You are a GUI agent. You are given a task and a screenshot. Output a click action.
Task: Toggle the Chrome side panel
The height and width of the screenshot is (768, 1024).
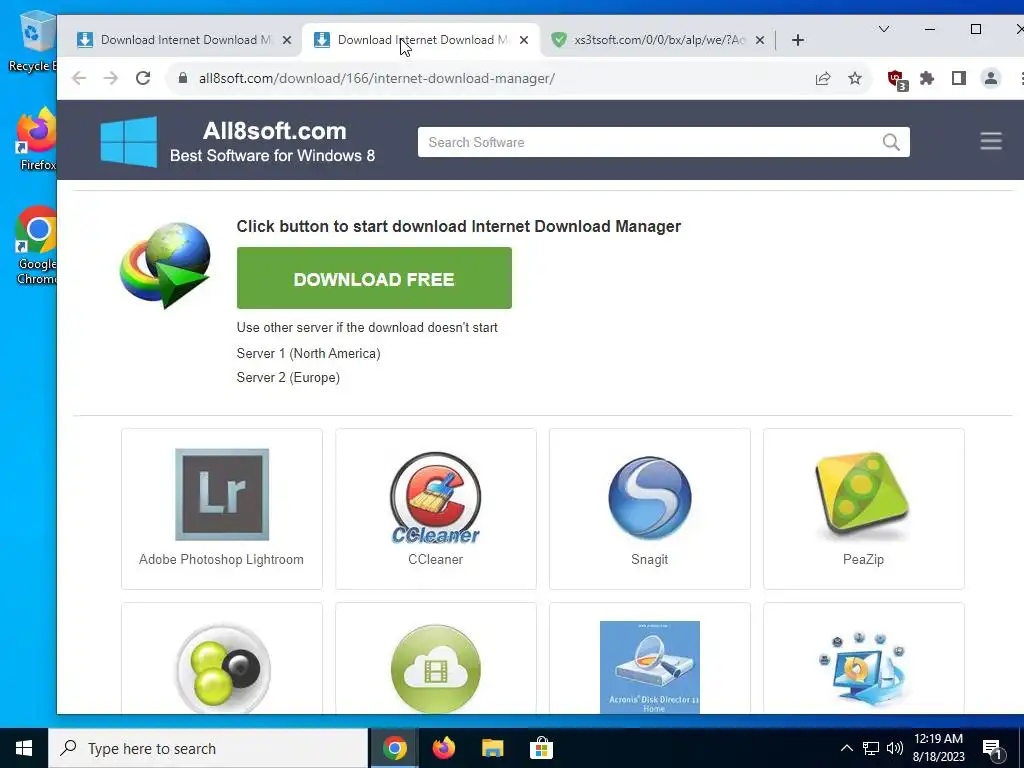959,78
